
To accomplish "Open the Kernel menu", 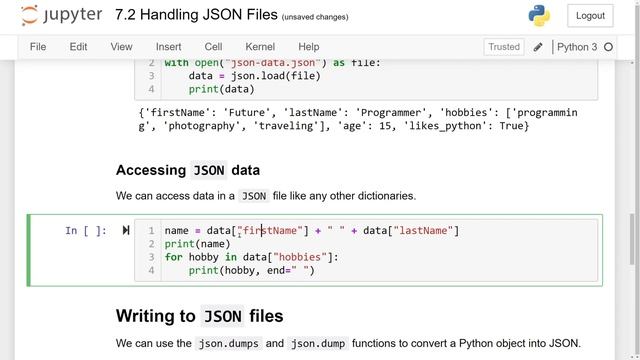I will click(x=260, y=47).
